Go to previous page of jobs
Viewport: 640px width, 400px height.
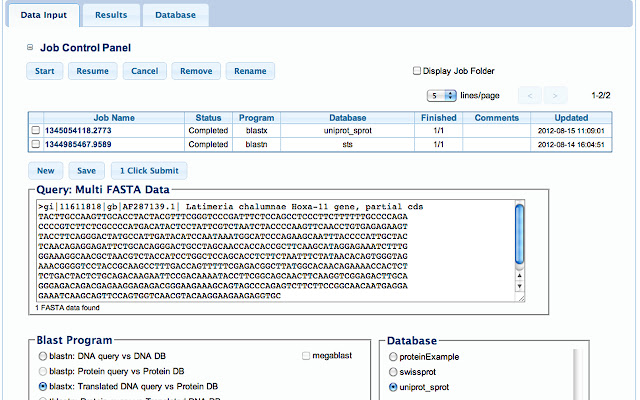click(530, 95)
